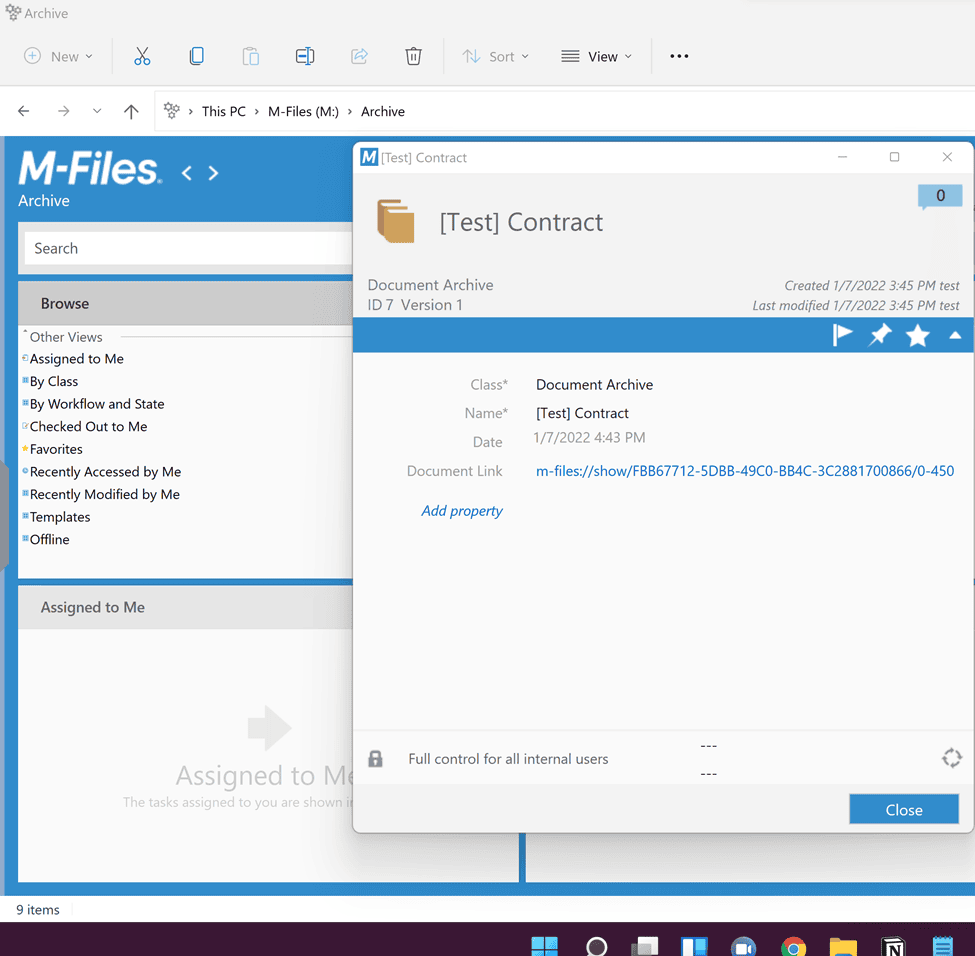
Task: Go forward with Explorer forward arrow
Action: coord(63,111)
